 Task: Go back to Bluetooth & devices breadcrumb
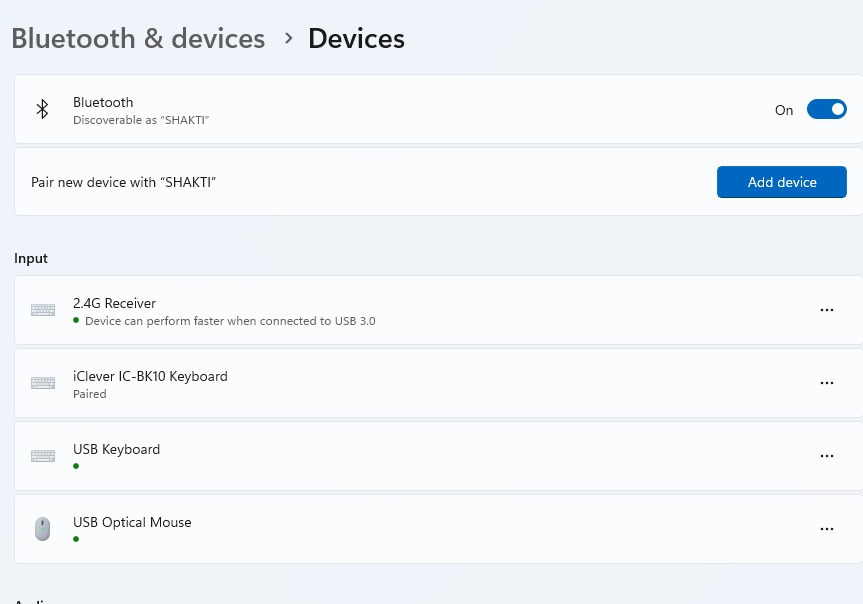[138, 39]
